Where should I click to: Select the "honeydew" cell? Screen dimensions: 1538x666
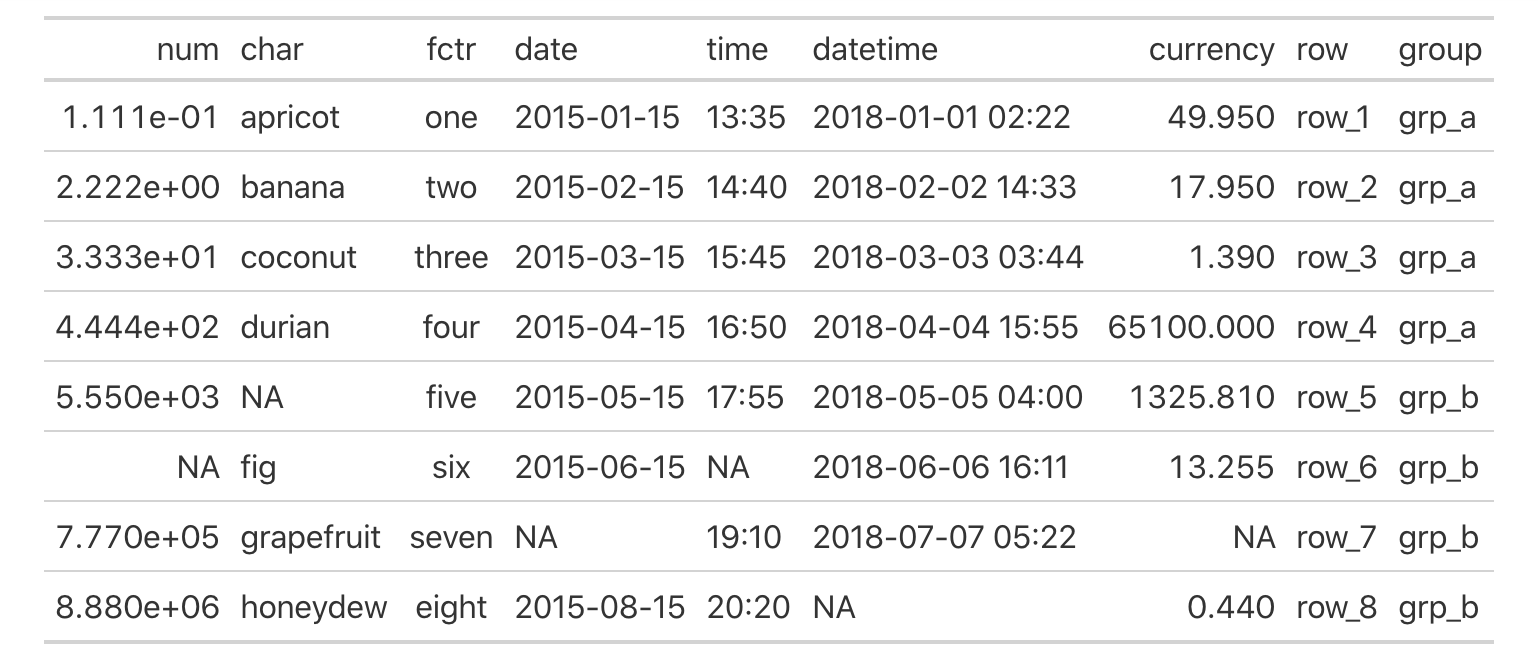tap(313, 608)
